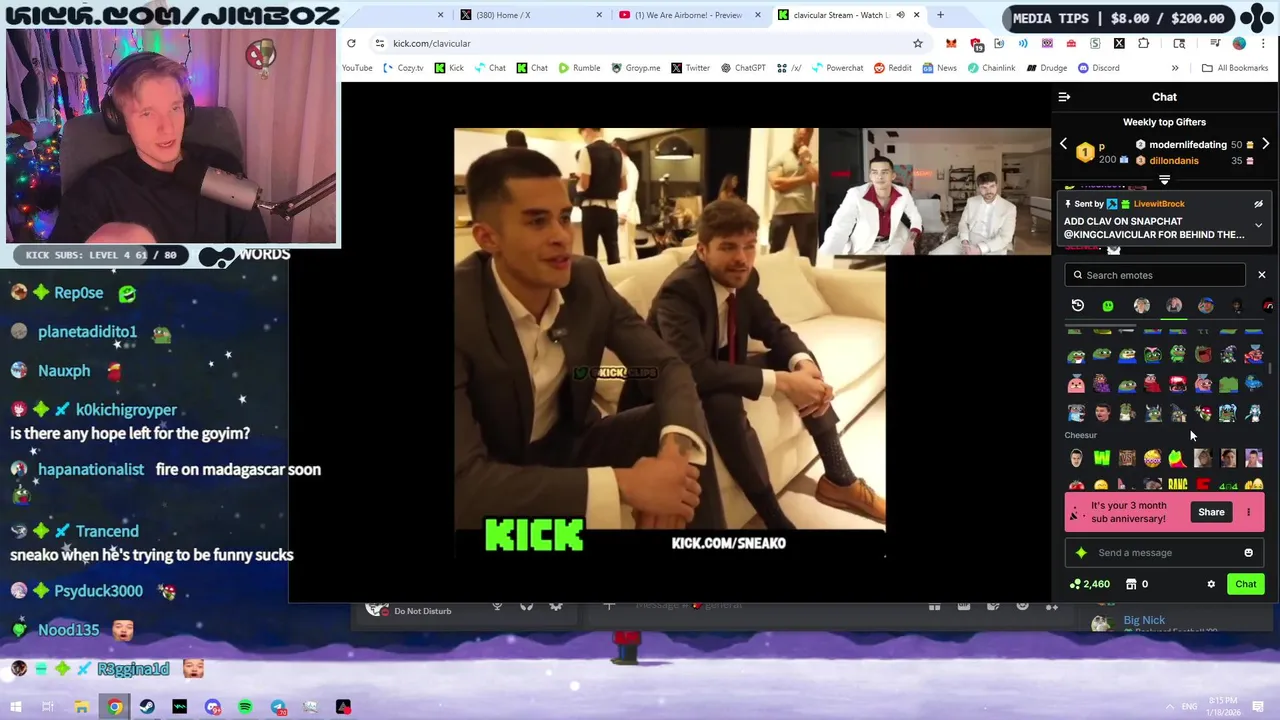
Task: Close the clavicular Stream tab
Action: click(915, 15)
